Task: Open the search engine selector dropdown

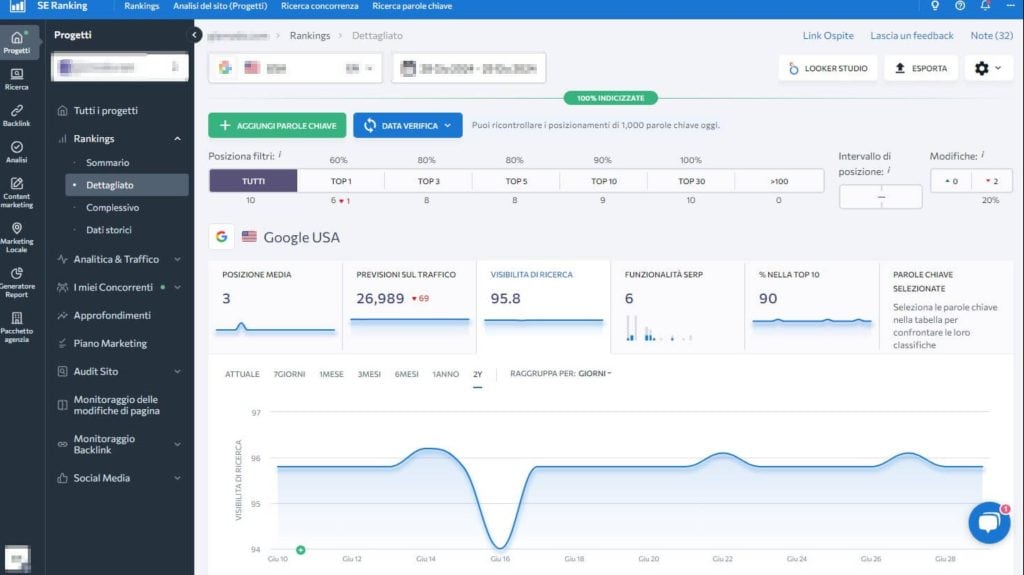Action: (x=295, y=68)
